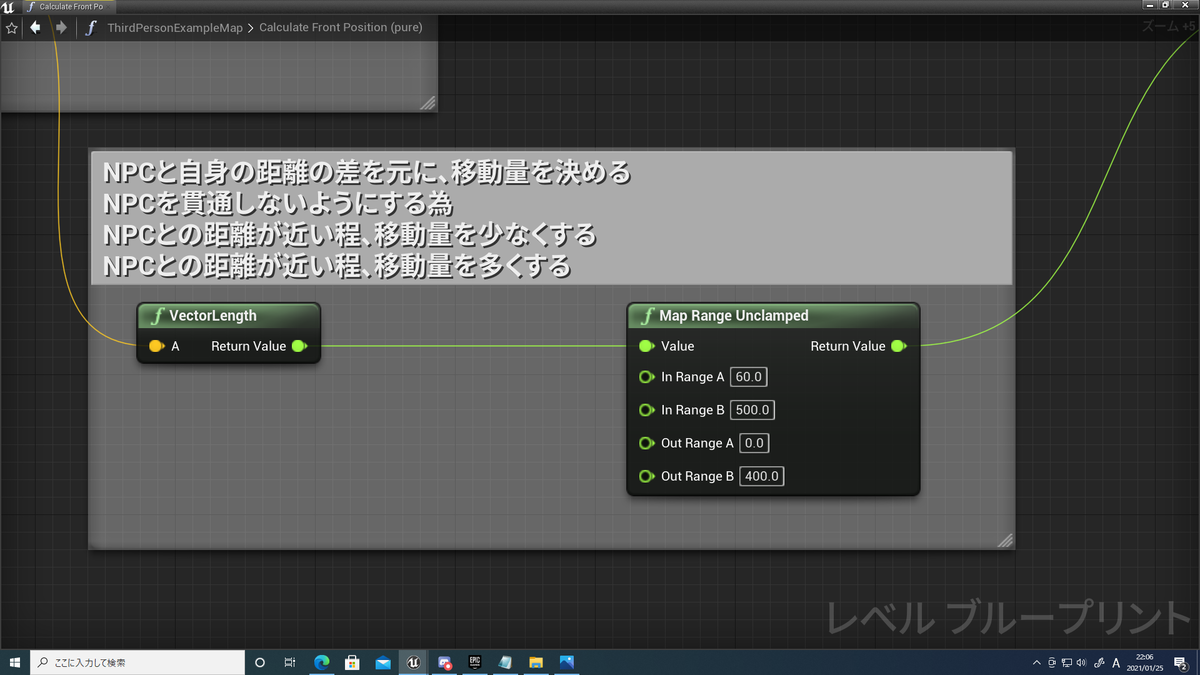Open the Action Center notification toggle

1180,662
